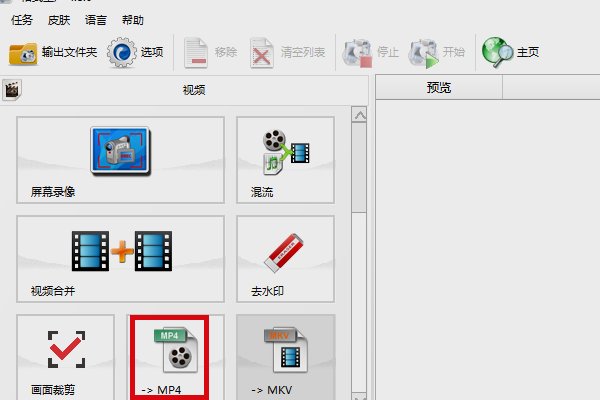
Task: Choose the 视频合并 tile
Action: point(121,259)
